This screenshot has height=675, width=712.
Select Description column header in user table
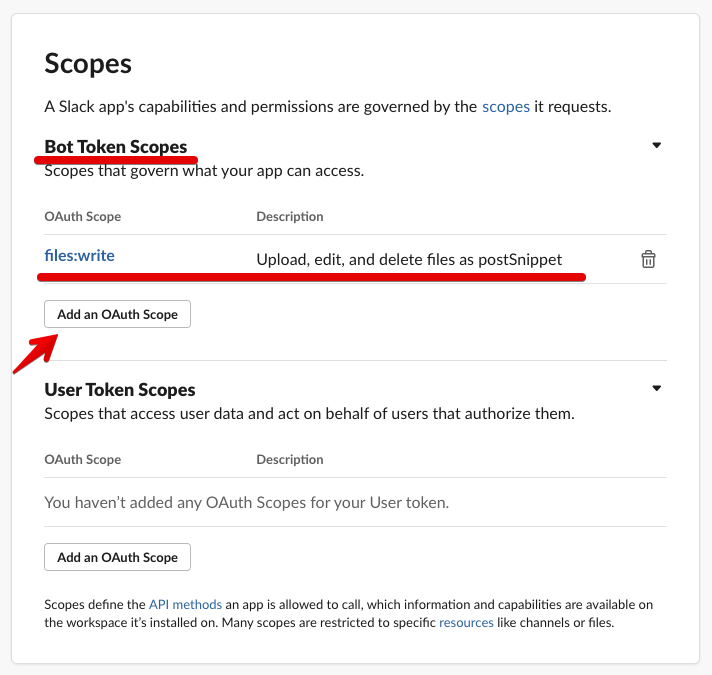point(290,459)
